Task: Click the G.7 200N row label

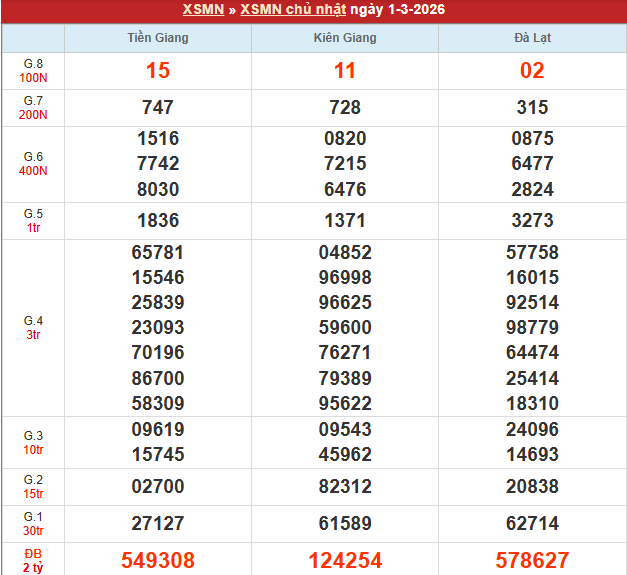Action: coord(33,108)
